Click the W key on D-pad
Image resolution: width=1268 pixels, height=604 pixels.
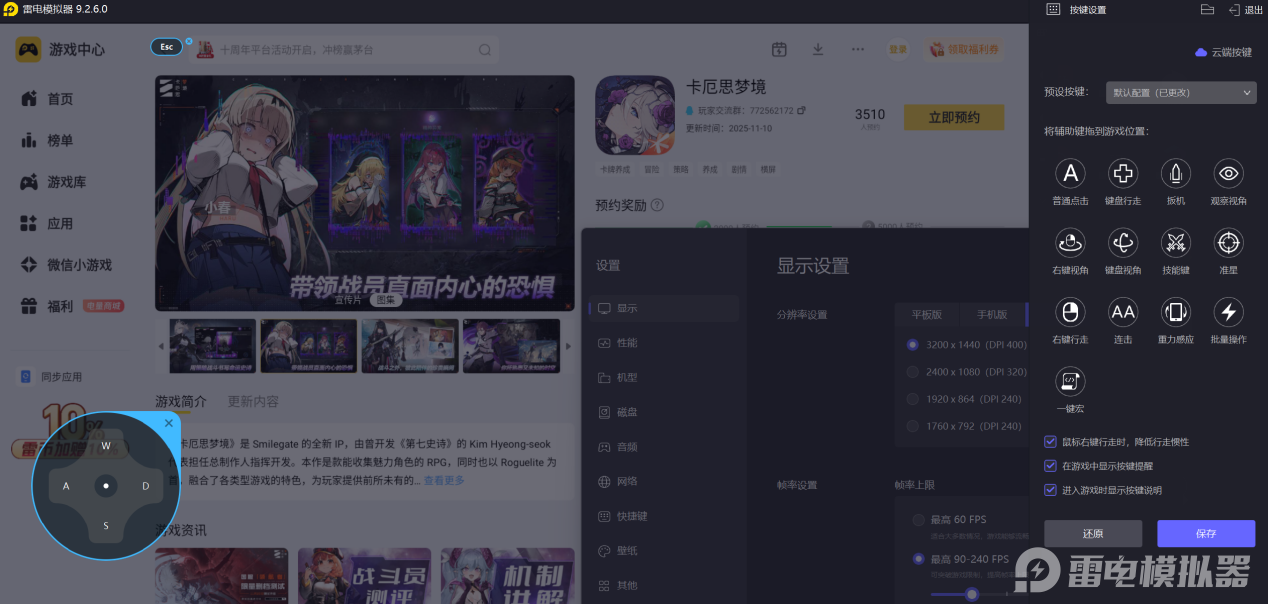click(x=106, y=446)
